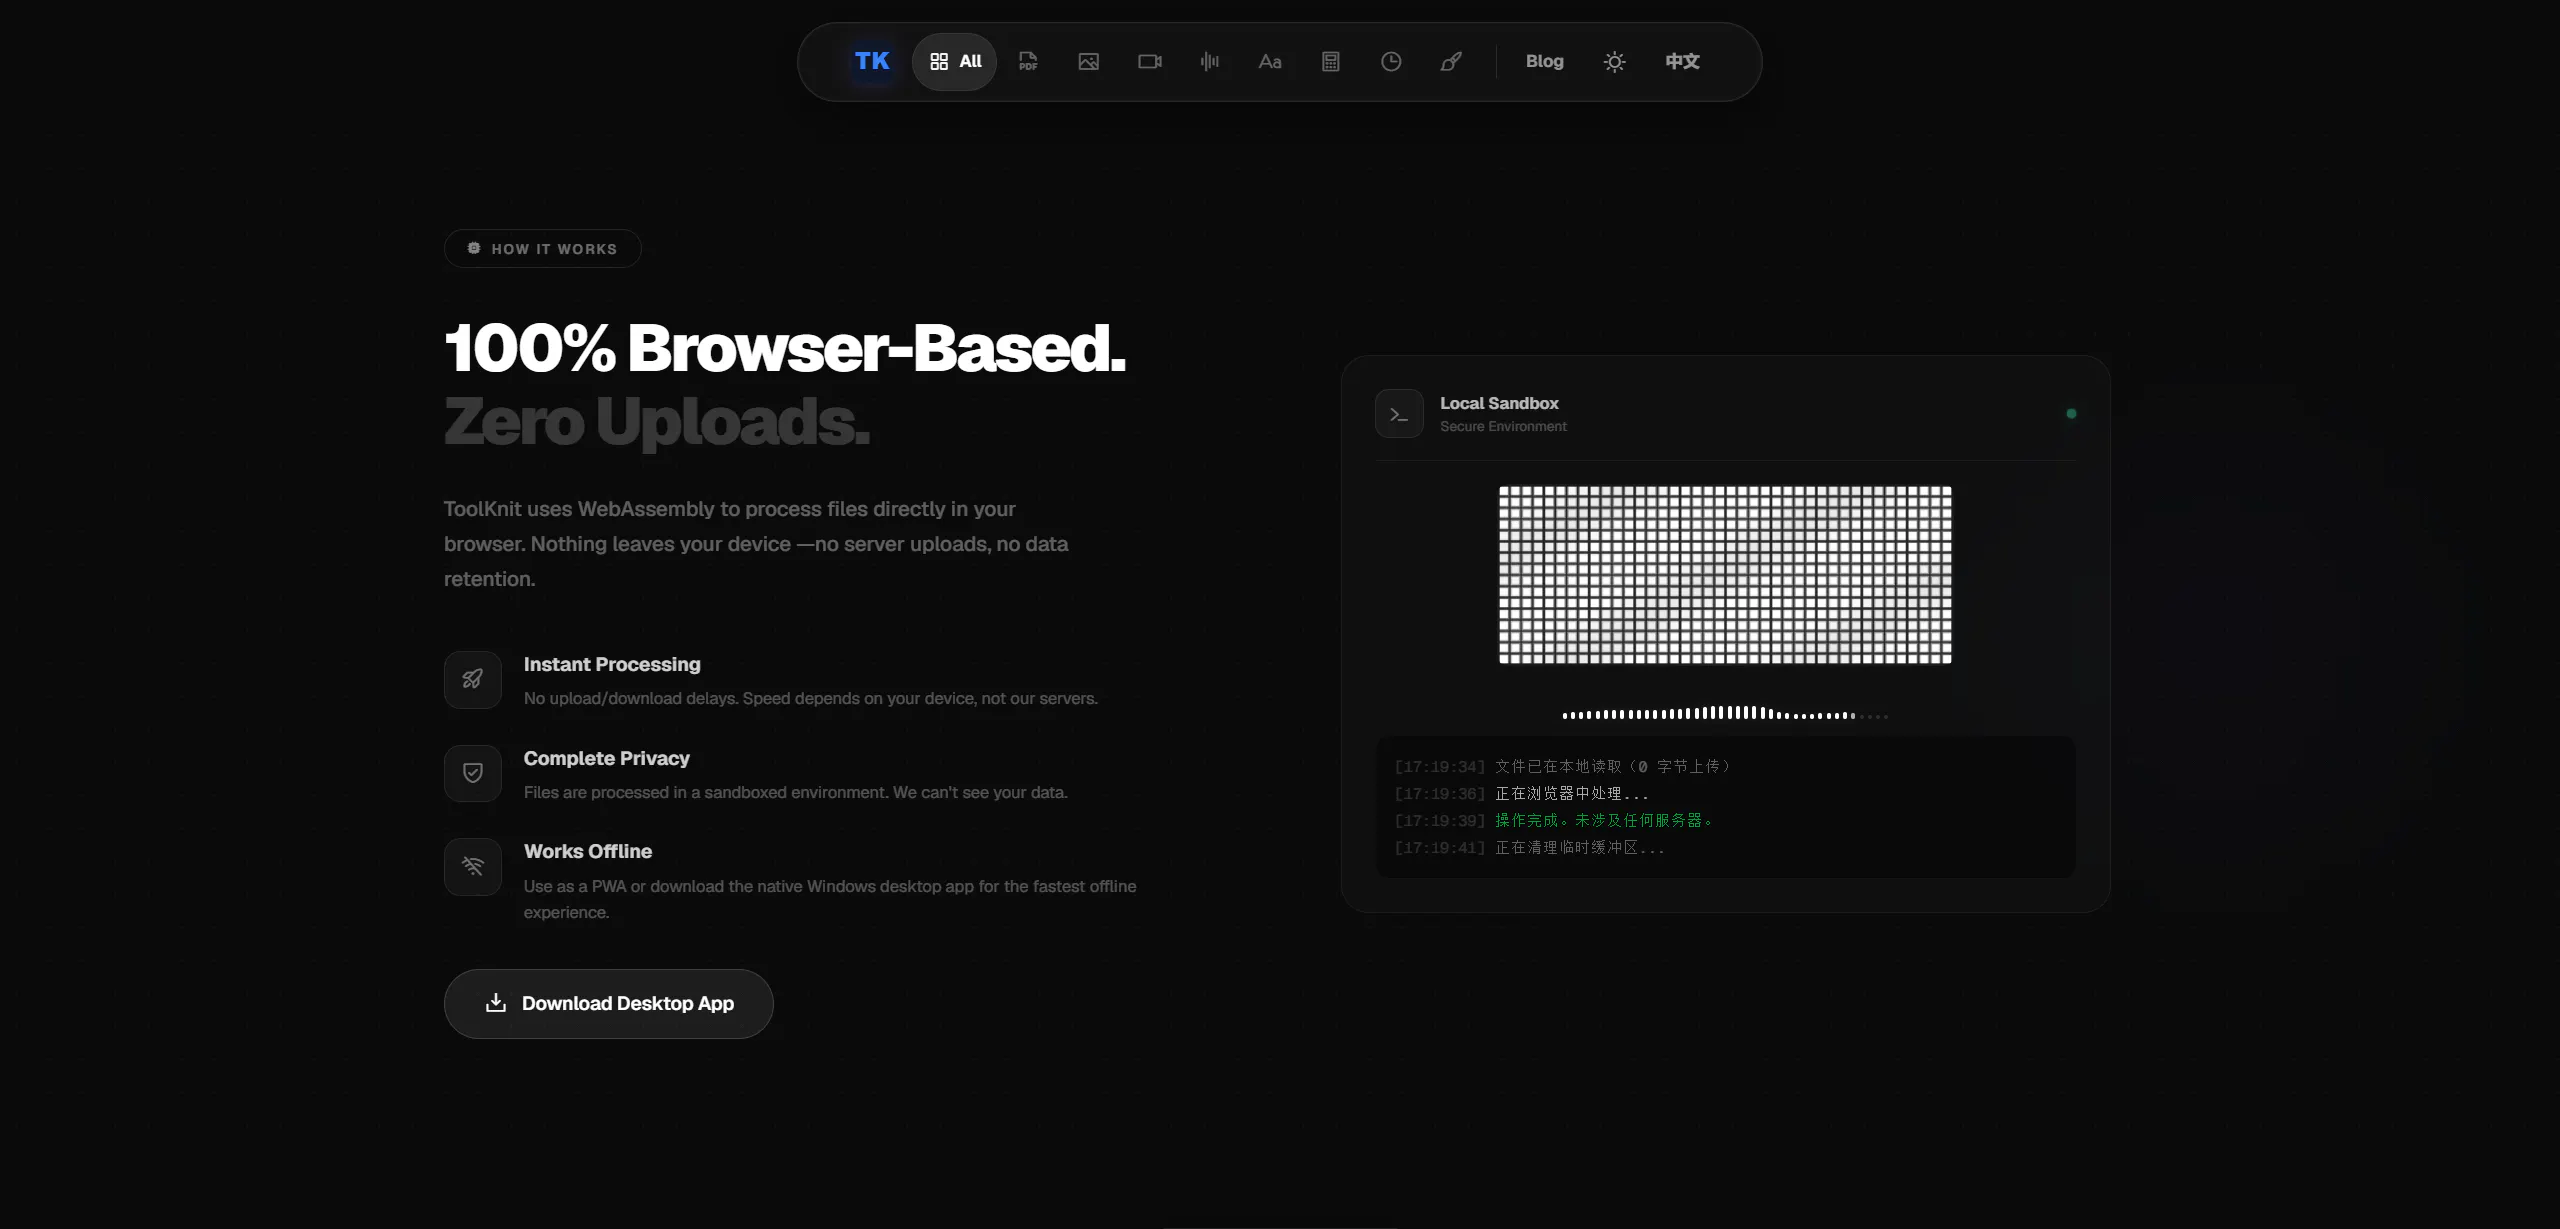
Task: Open the calculator tools category
Action: tap(1331, 61)
